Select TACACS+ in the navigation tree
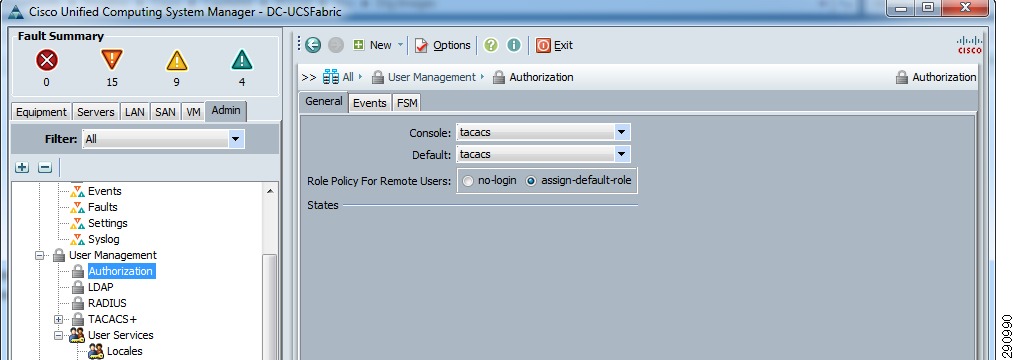This screenshot has height=360, width=1013. 112,319
